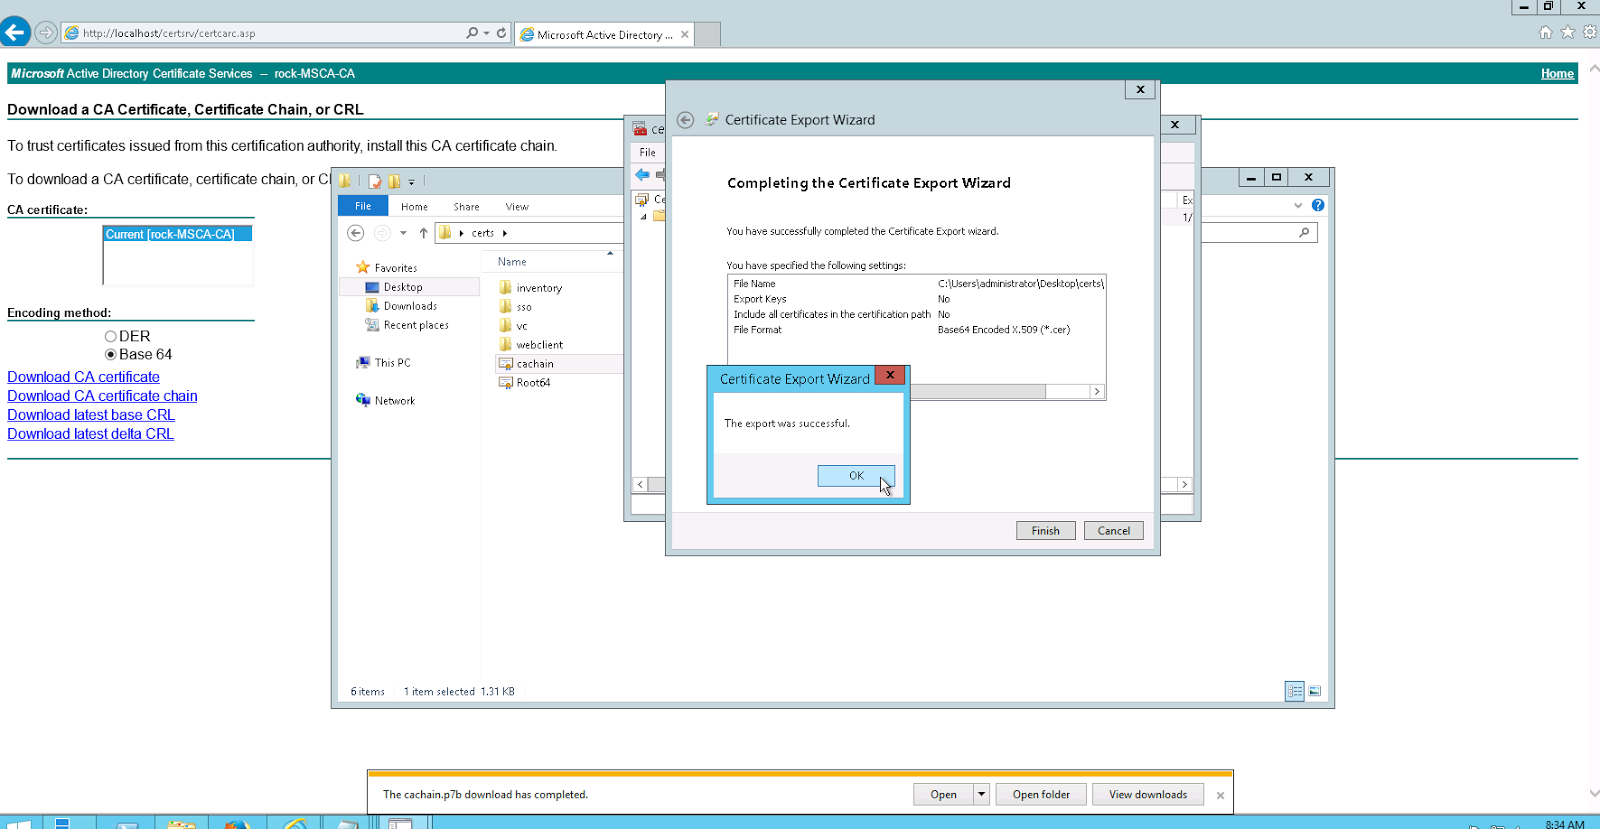Select Desktop under Favorites
Screen dimensions: 1600x829
403,287
